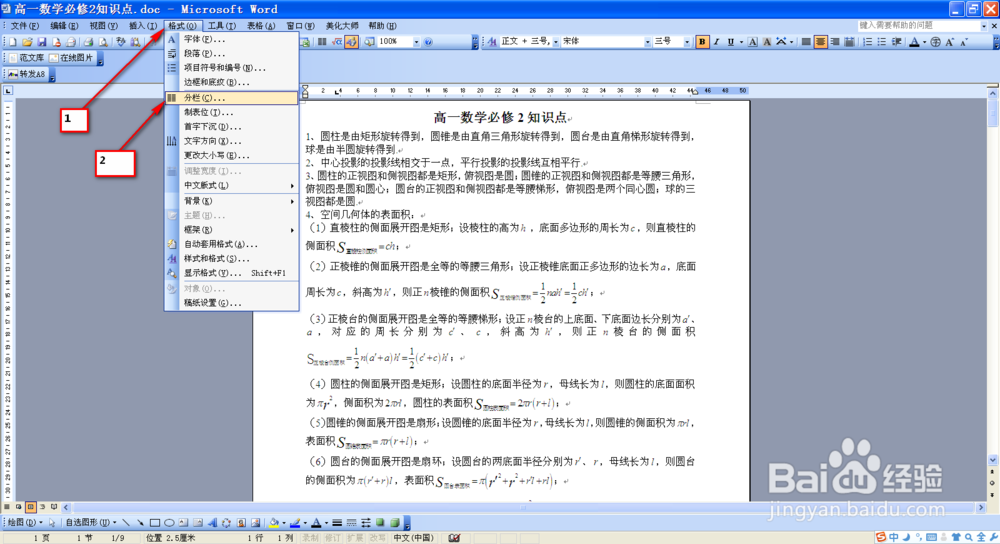This screenshot has height=544, width=1000.
Task: Expand the 中文版式 submenu
Action: tap(232, 186)
